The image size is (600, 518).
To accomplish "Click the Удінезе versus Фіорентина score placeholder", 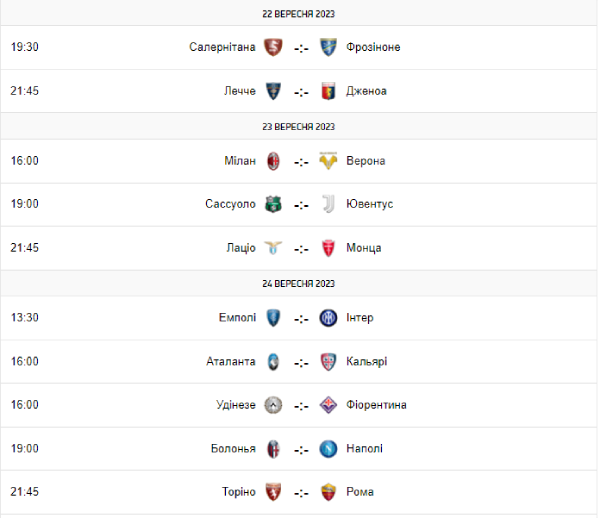I will [300, 405].
